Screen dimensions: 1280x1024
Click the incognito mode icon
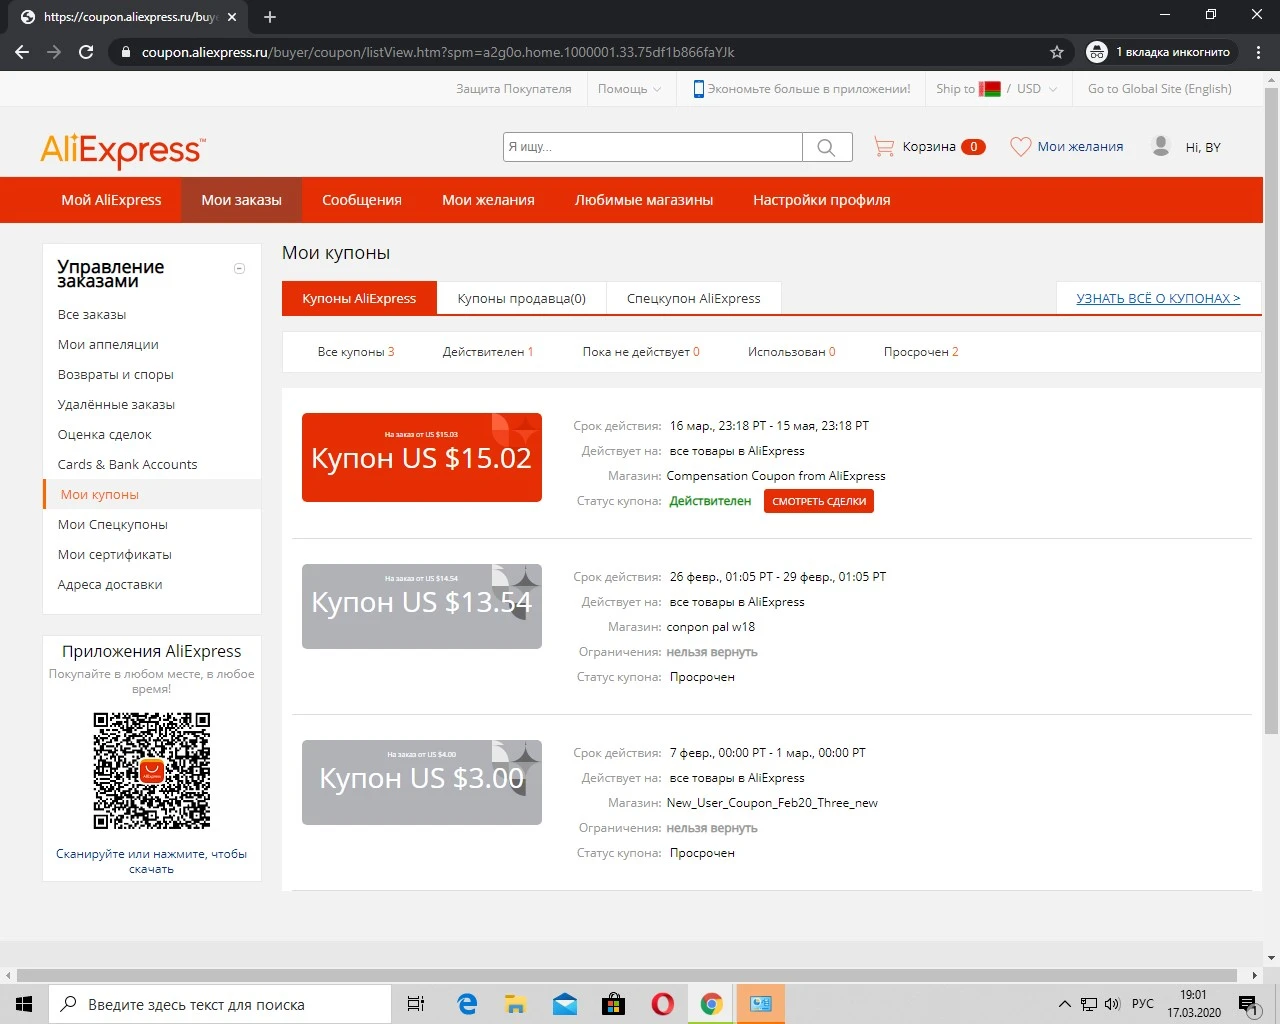click(1097, 52)
